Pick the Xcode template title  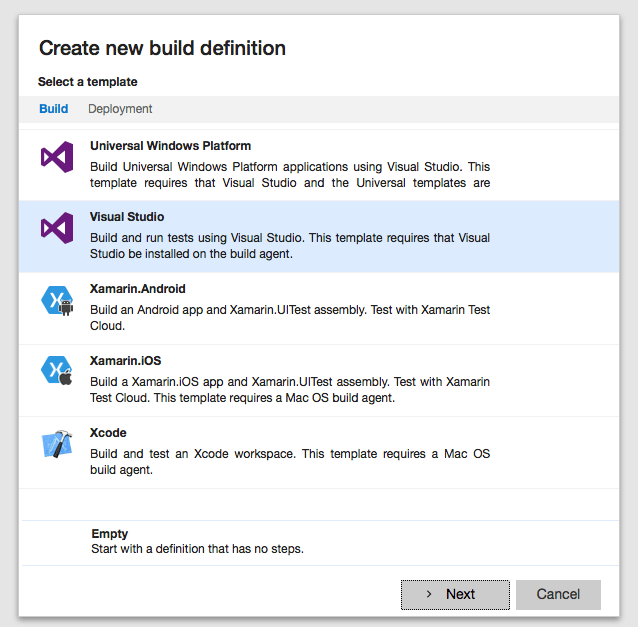tap(108, 433)
